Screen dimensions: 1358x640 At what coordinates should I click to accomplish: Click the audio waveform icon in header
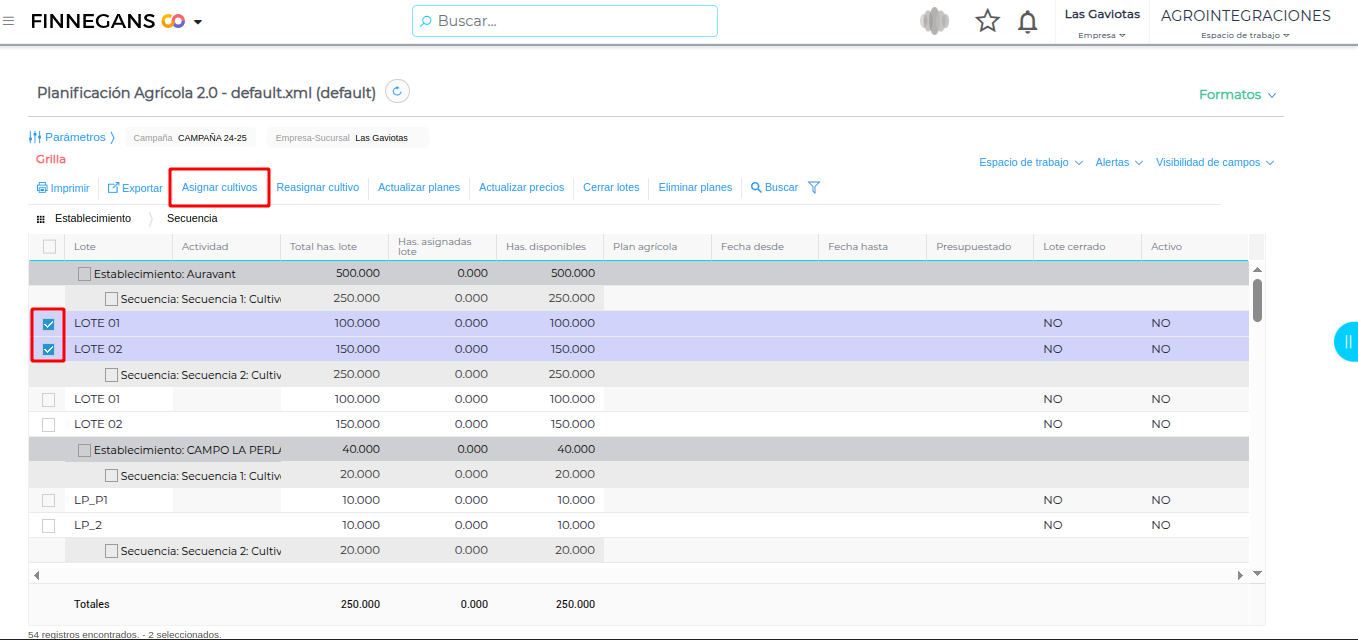(x=934, y=21)
